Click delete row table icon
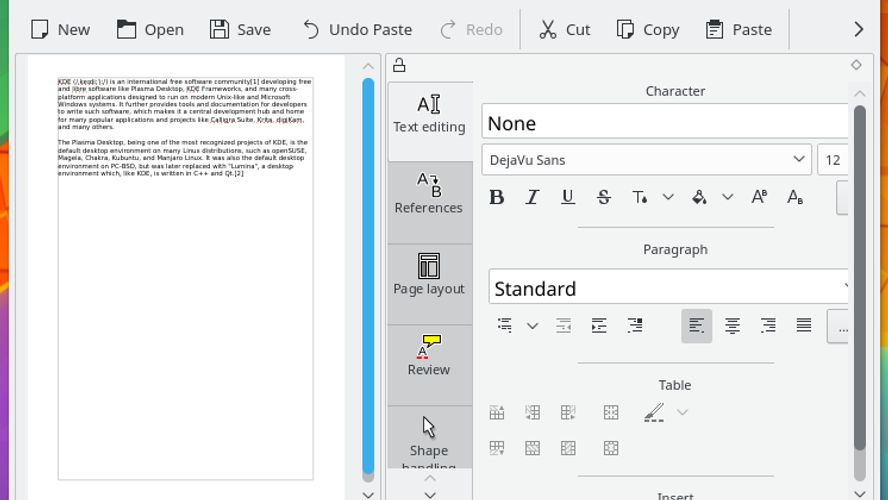The width and height of the screenshot is (888, 500). [x=532, y=448]
